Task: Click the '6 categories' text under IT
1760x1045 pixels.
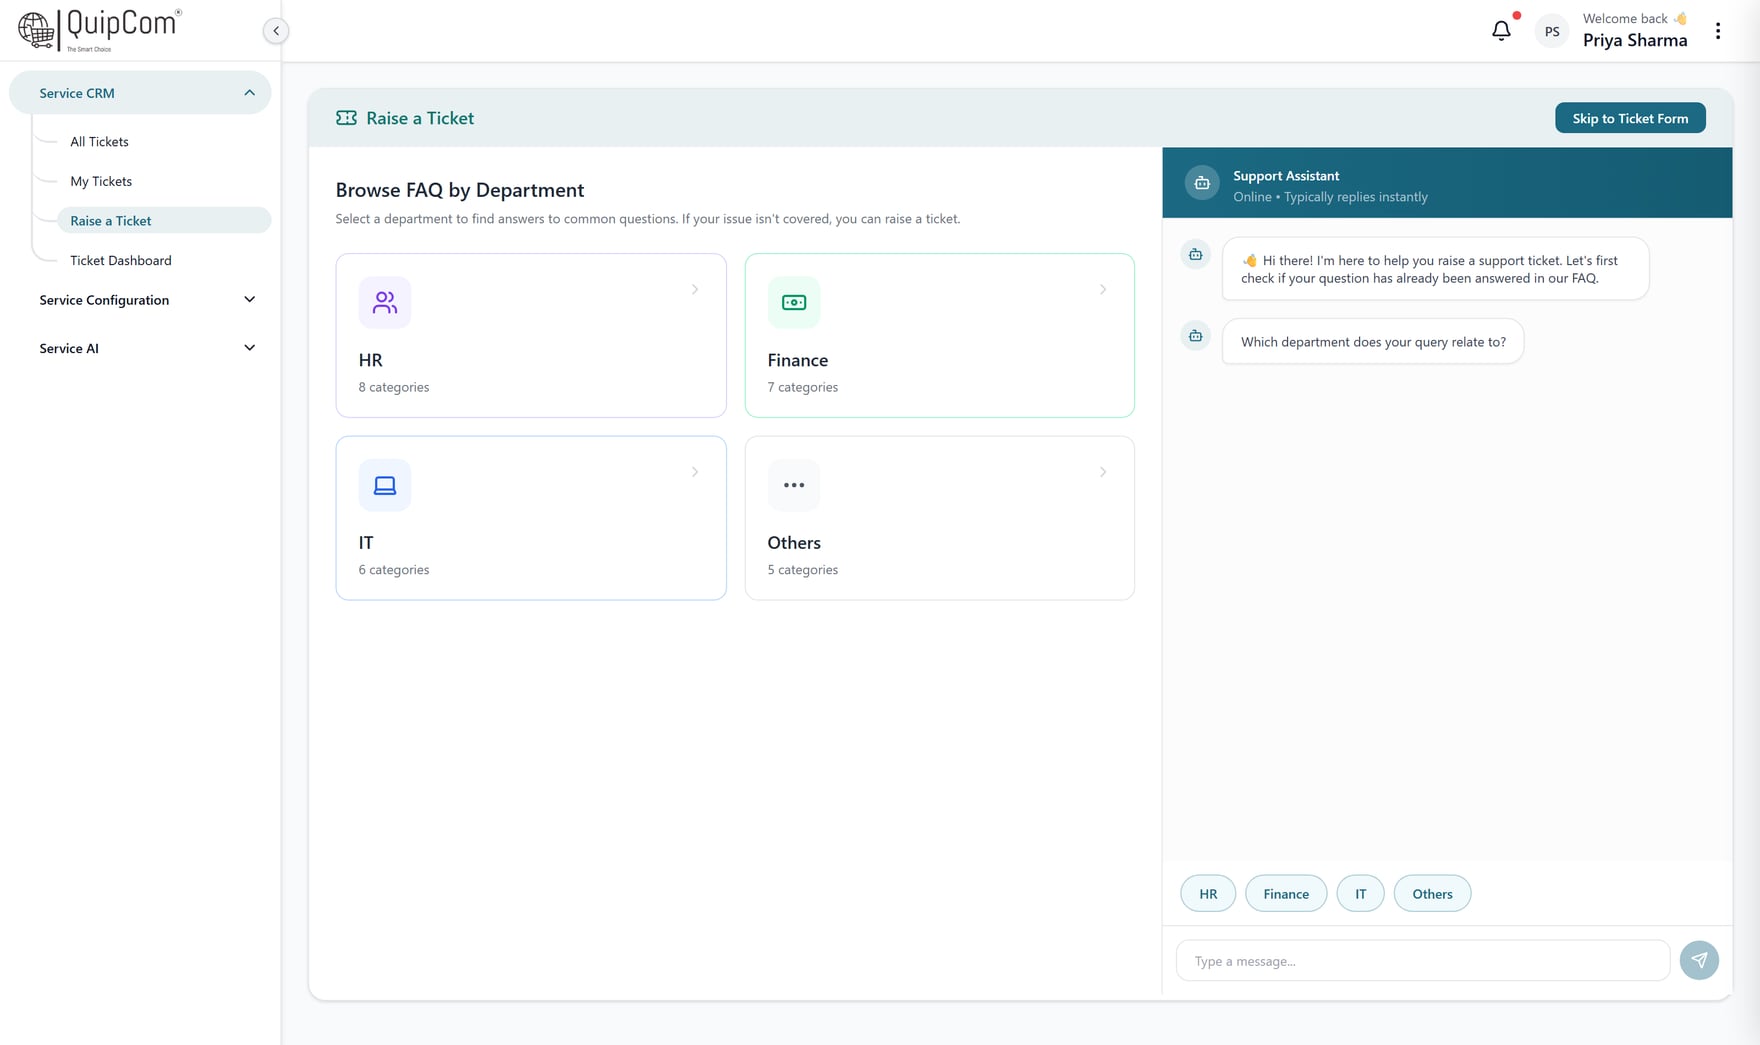Action: (394, 570)
